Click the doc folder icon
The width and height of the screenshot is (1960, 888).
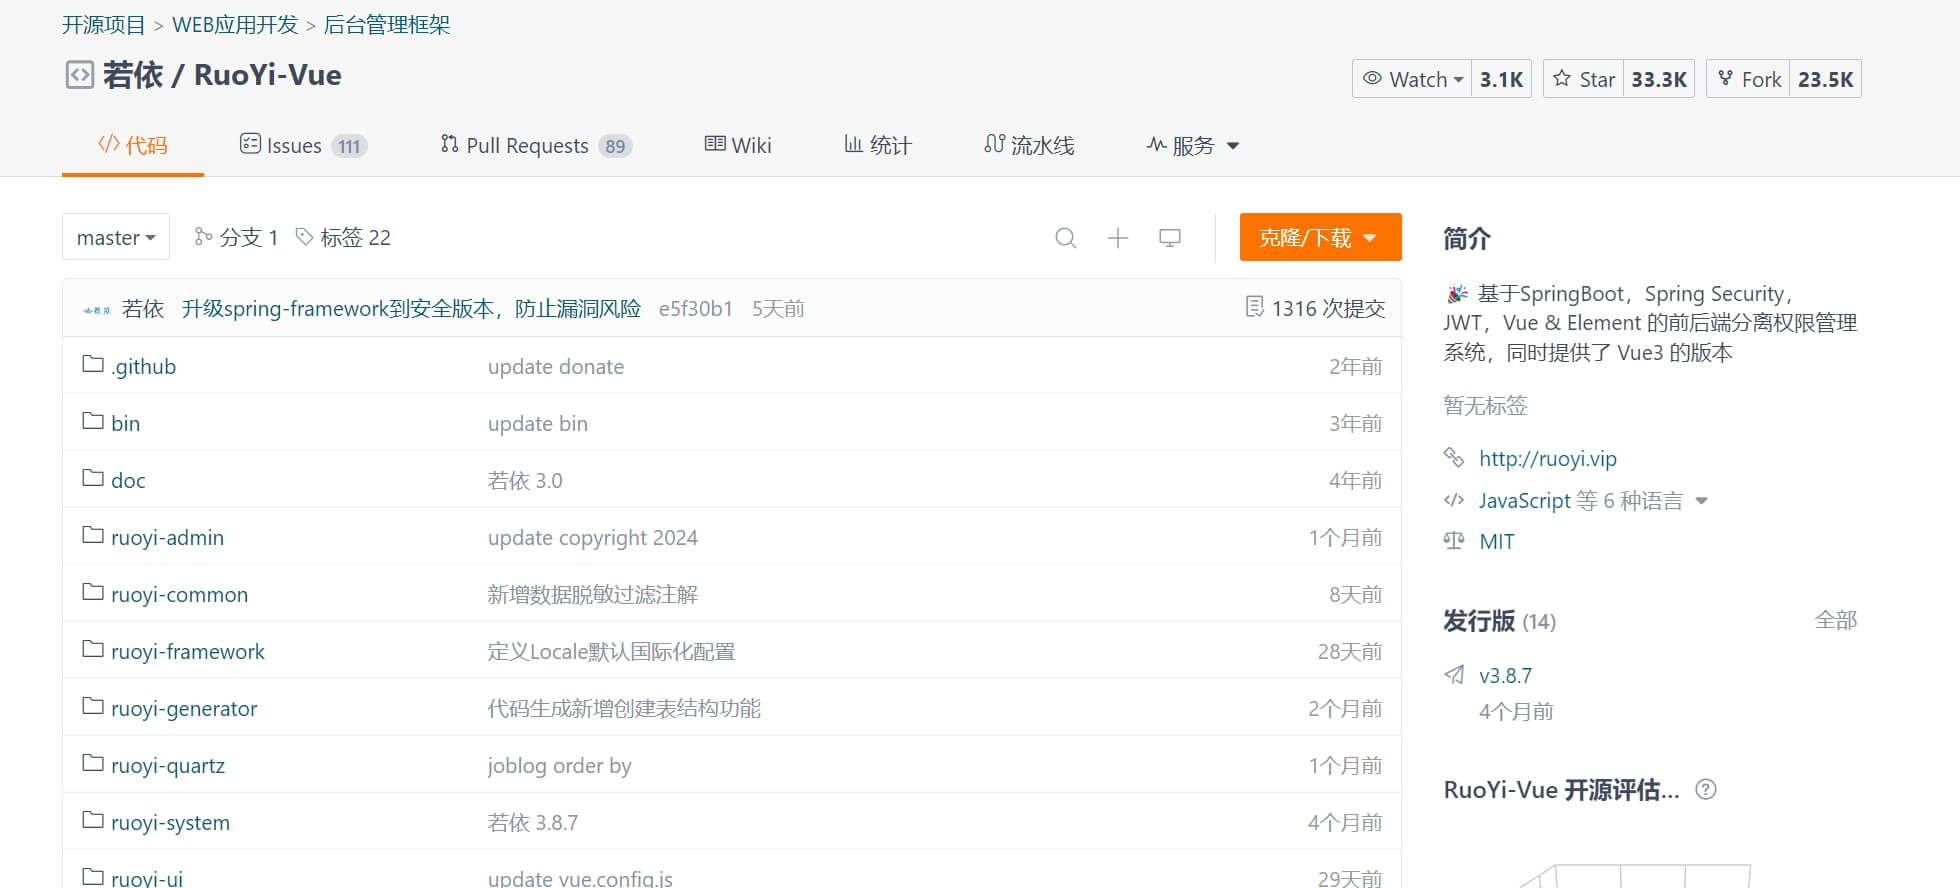point(93,478)
